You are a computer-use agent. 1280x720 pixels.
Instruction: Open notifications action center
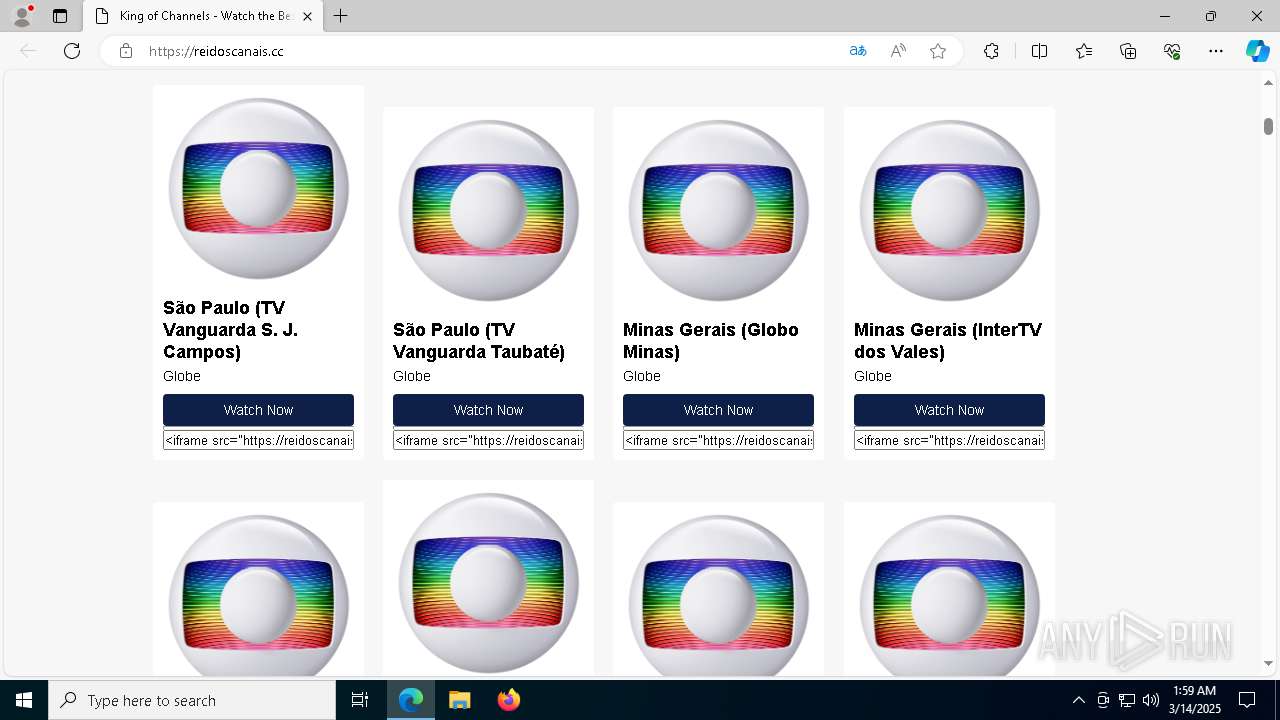point(1247,700)
